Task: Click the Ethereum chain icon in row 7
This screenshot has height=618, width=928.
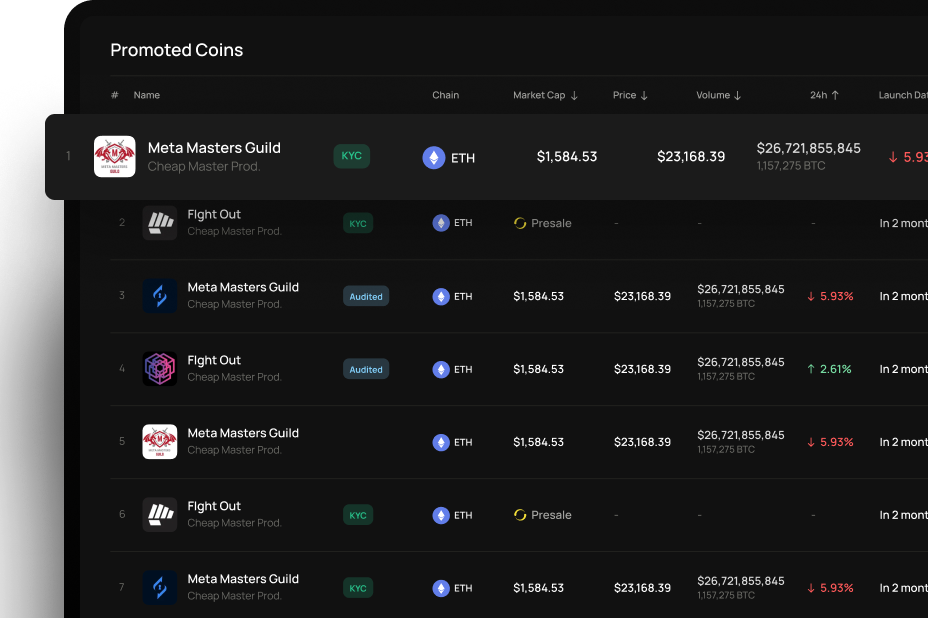Action: tap(441, 588)
